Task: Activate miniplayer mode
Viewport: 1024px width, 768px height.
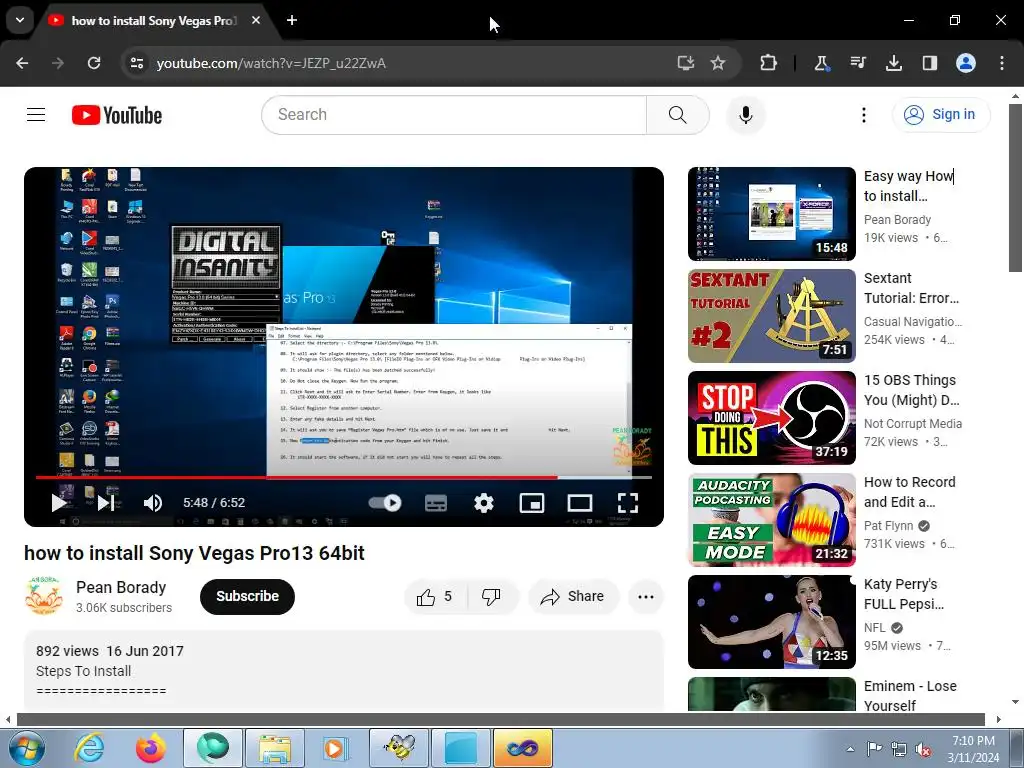Action: pyautogui.click(x=532, y=503)
